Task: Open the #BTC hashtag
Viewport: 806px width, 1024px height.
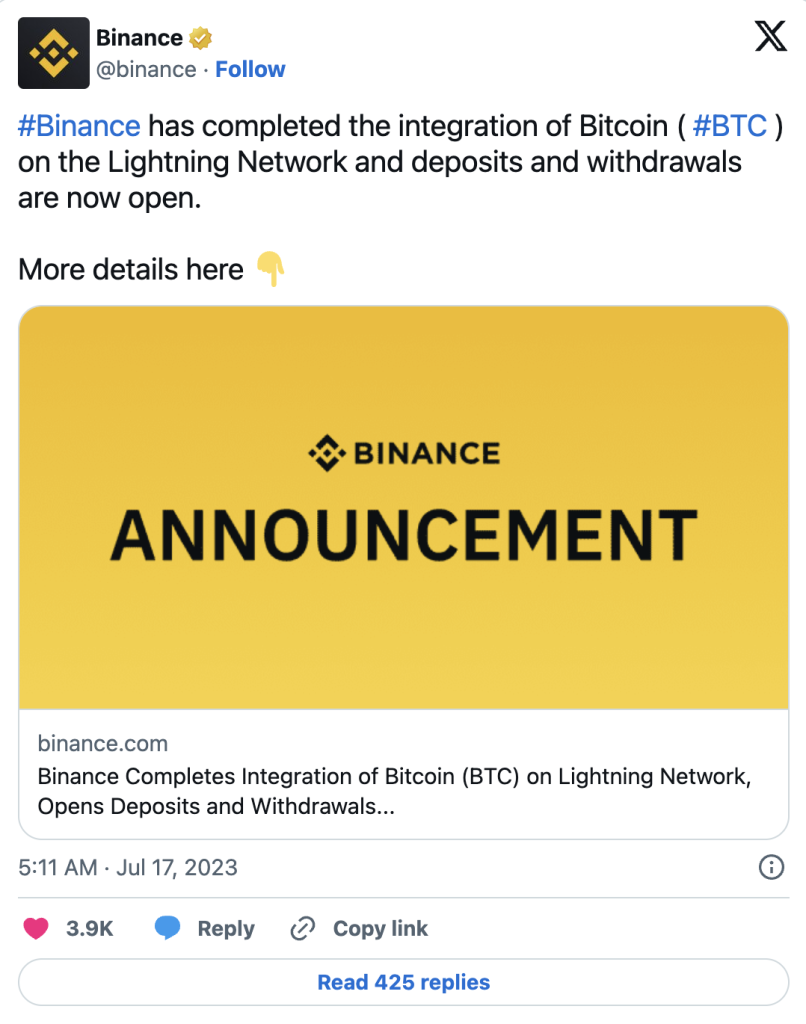Action: tap(729, 126)
